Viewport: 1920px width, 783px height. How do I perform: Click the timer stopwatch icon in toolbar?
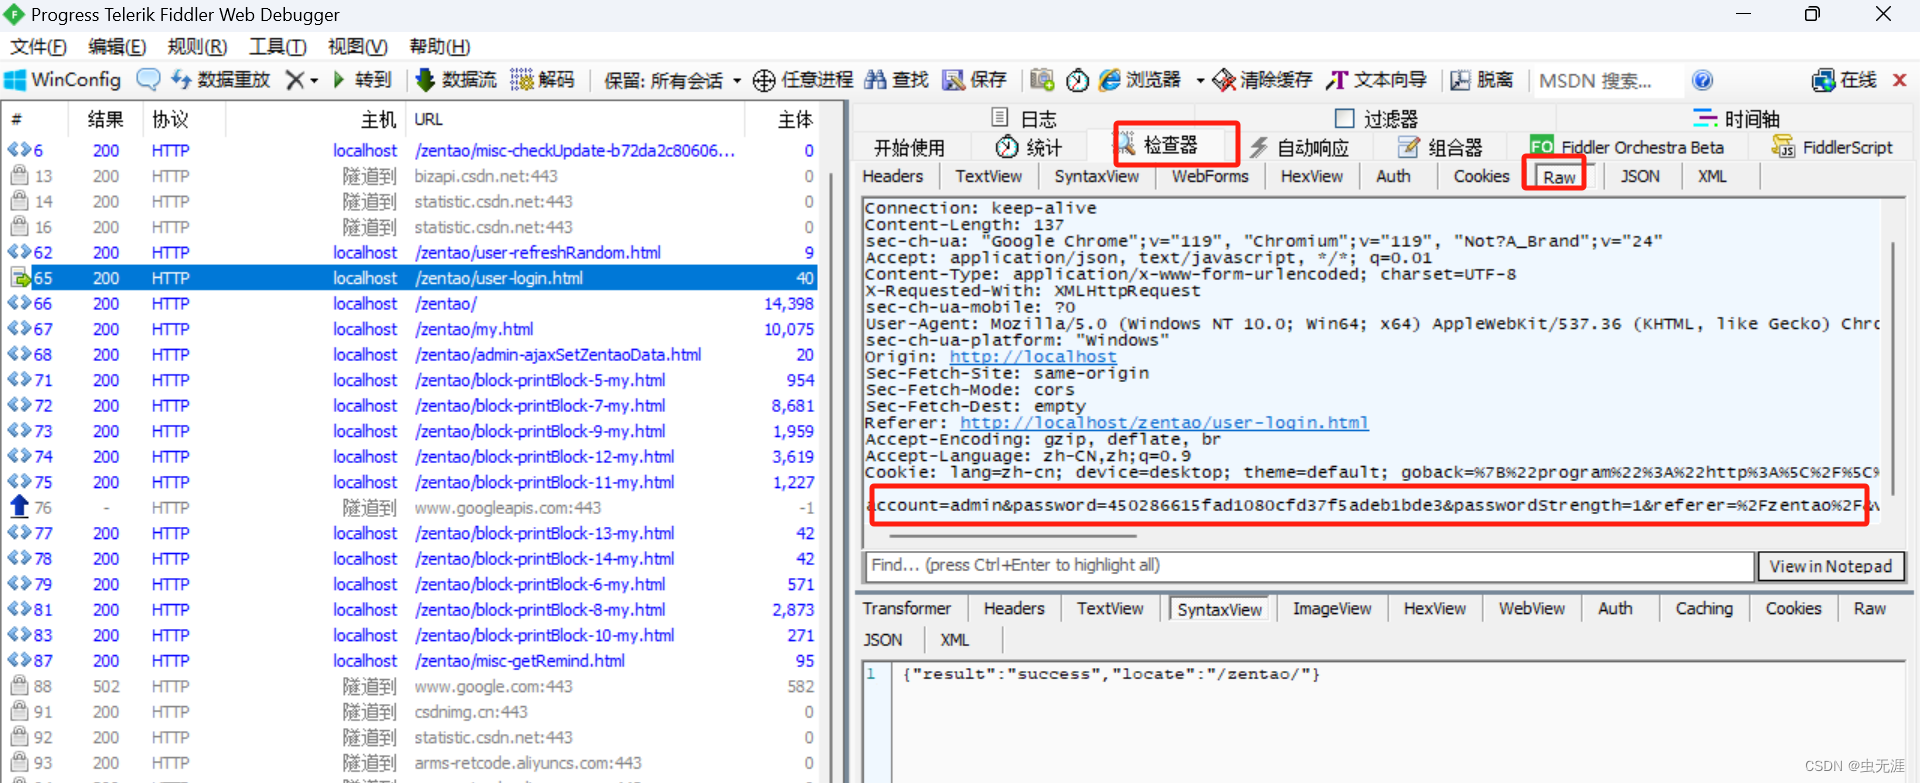pyautogui.click(x=1077, y=80)
